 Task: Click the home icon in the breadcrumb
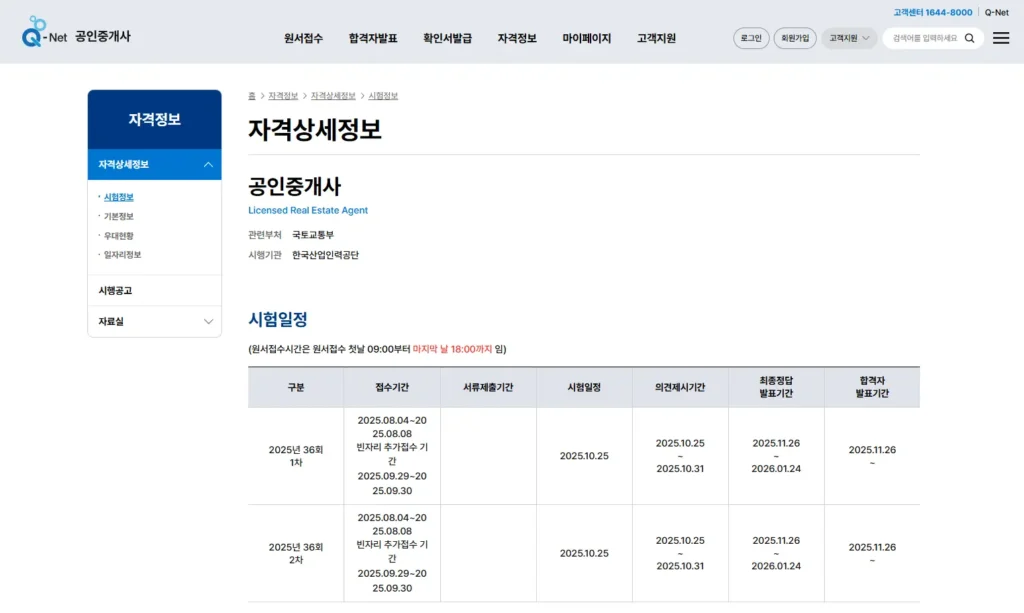click(x=250, y=95)
